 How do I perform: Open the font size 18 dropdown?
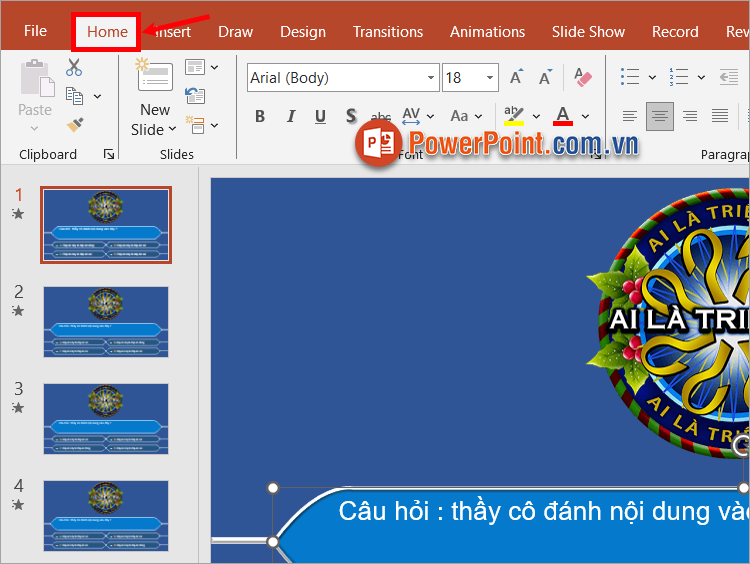click(x=490, y=77)
